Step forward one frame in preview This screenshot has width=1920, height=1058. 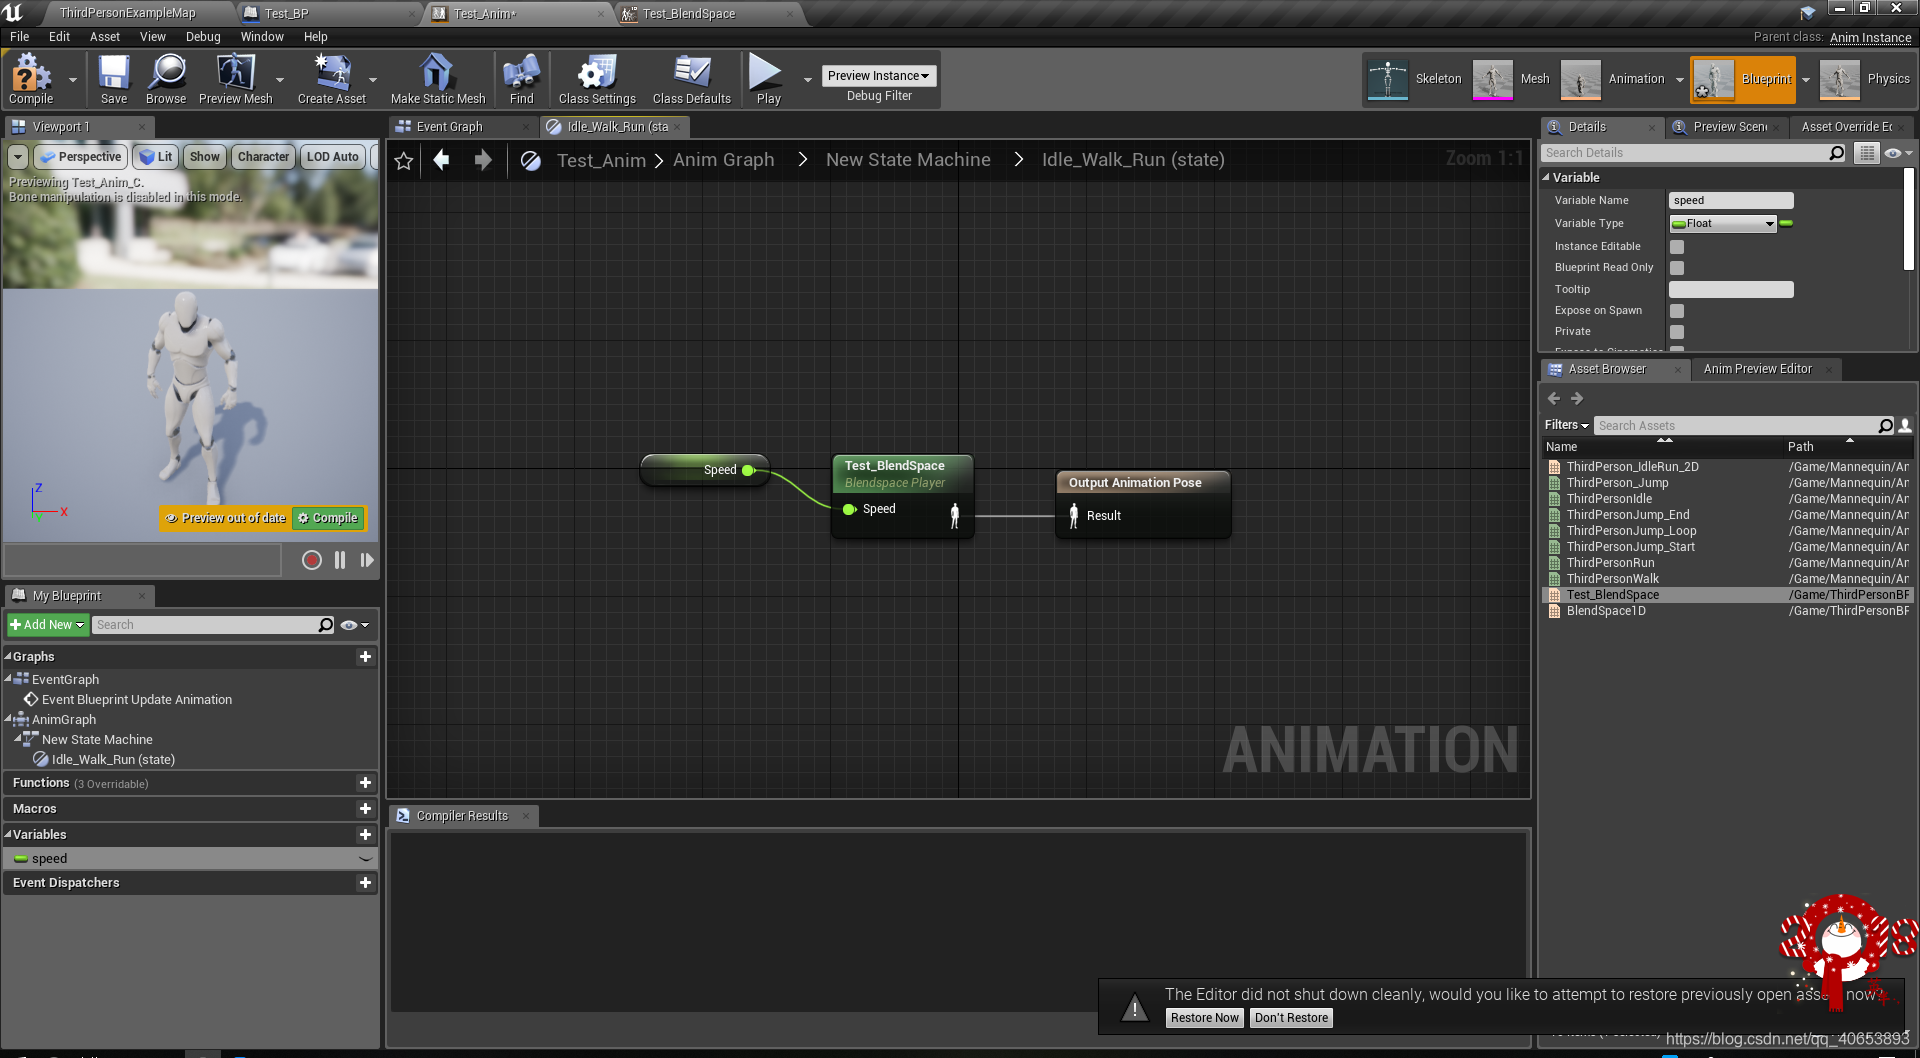coord(367,560)
